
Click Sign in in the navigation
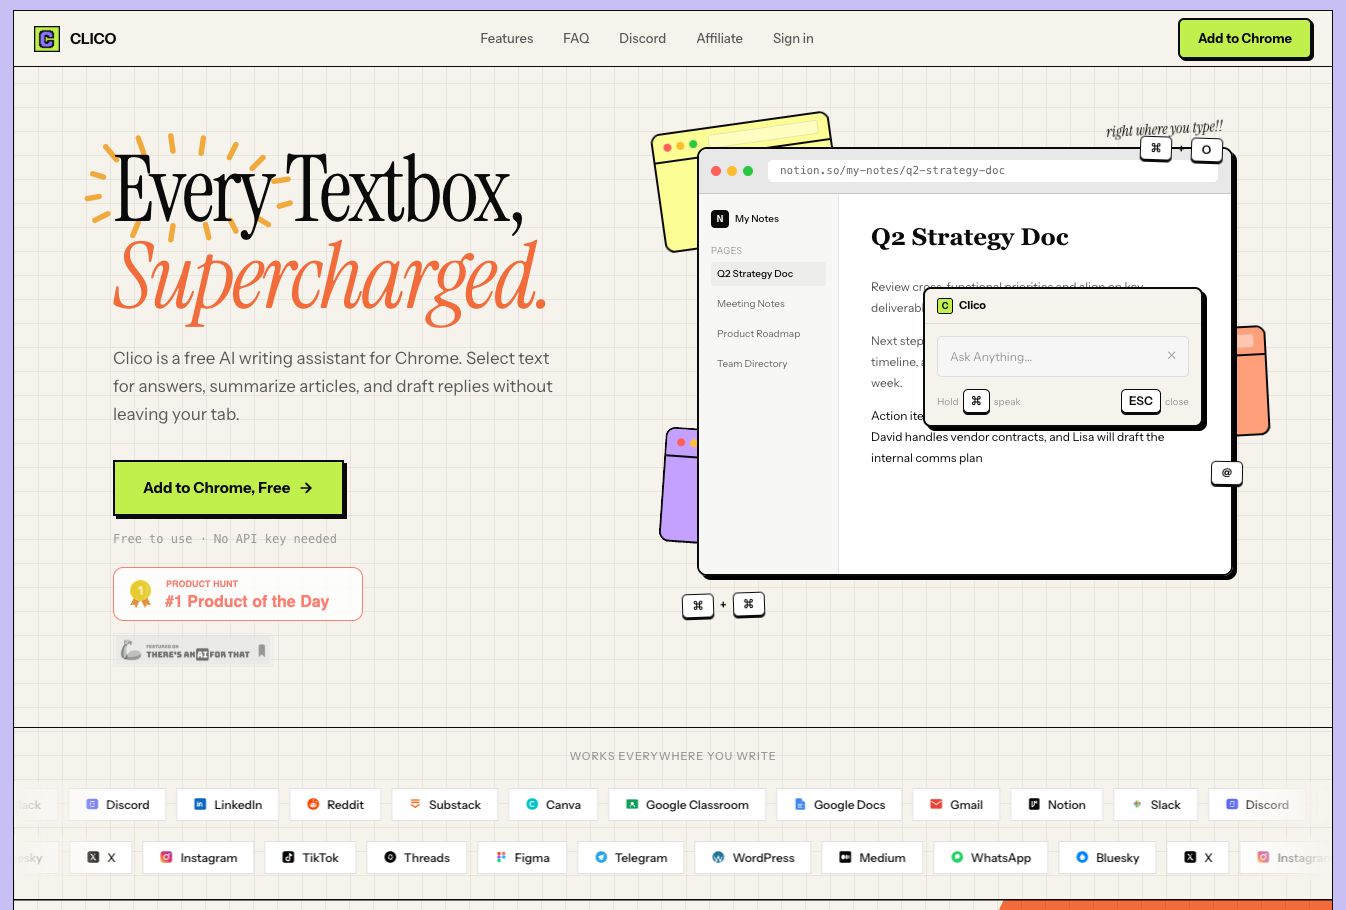(792, 39)
